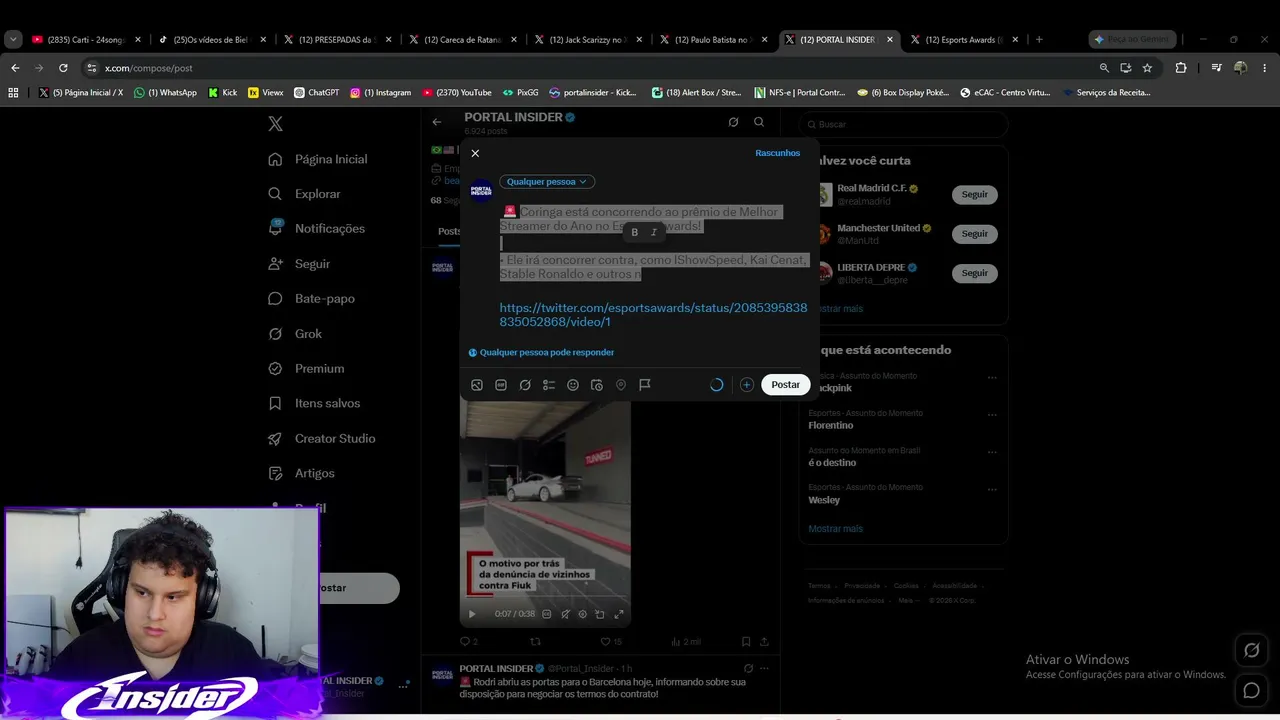Close the compose post dialog
The width and height of the screenshot is (1280, 720).
(475, 153)
